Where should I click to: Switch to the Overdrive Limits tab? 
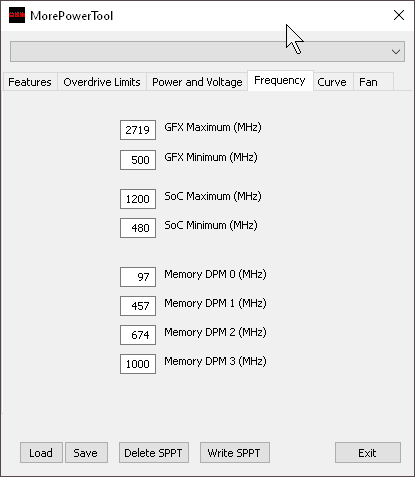102,82
